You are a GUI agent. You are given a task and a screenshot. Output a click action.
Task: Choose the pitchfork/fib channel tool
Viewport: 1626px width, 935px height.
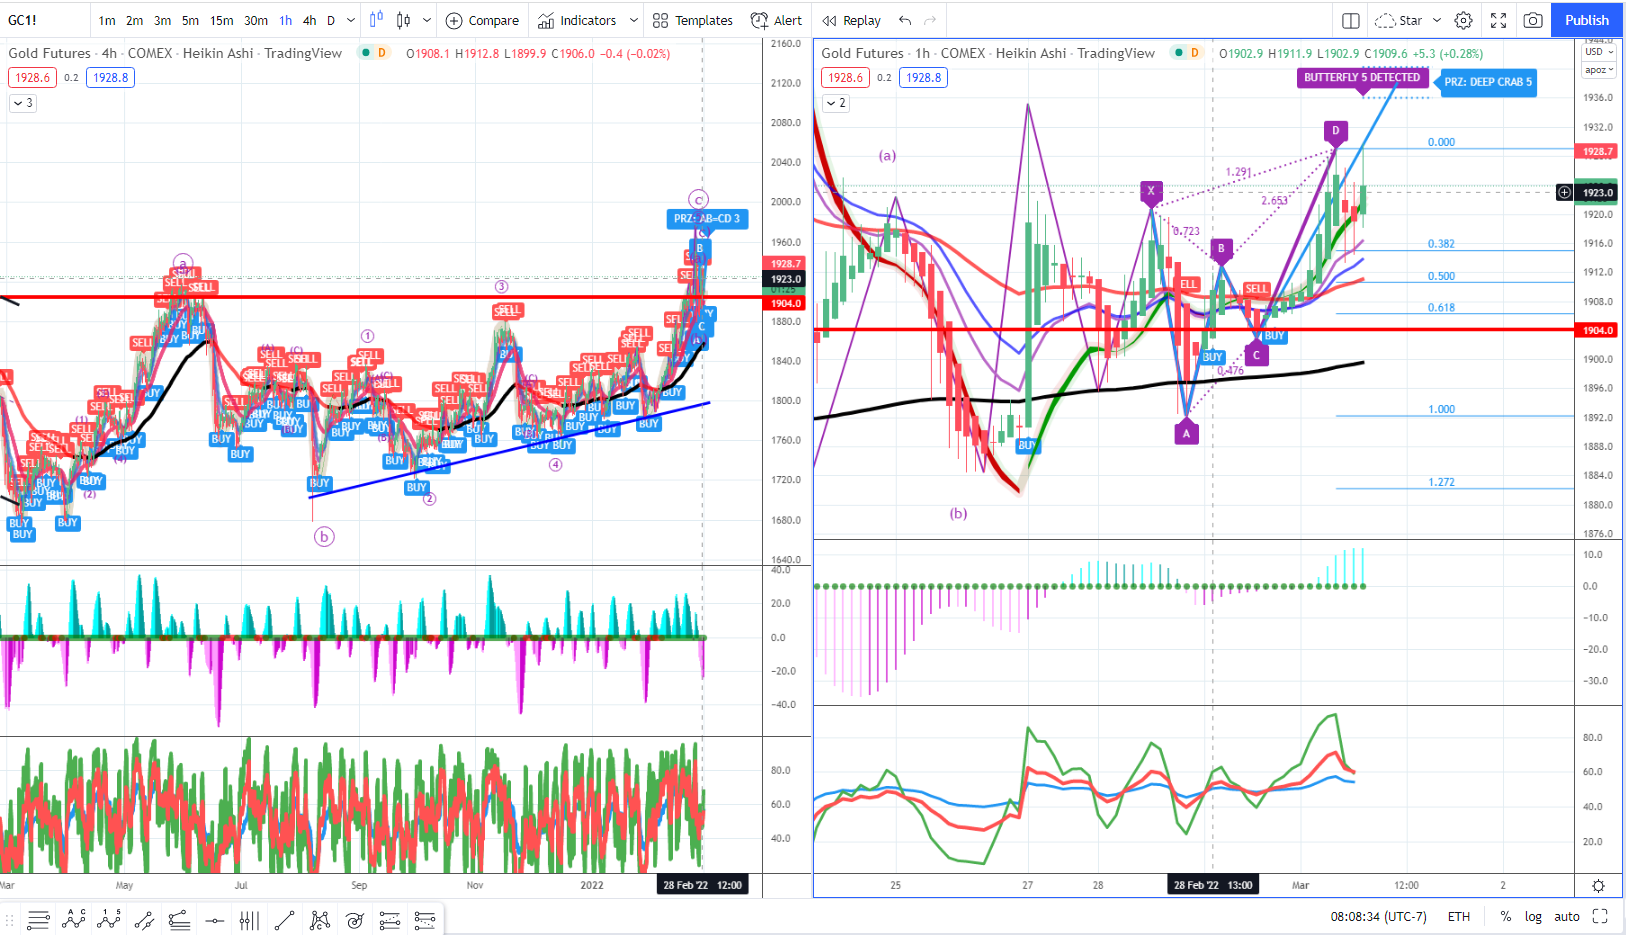(x=179, y=920)
